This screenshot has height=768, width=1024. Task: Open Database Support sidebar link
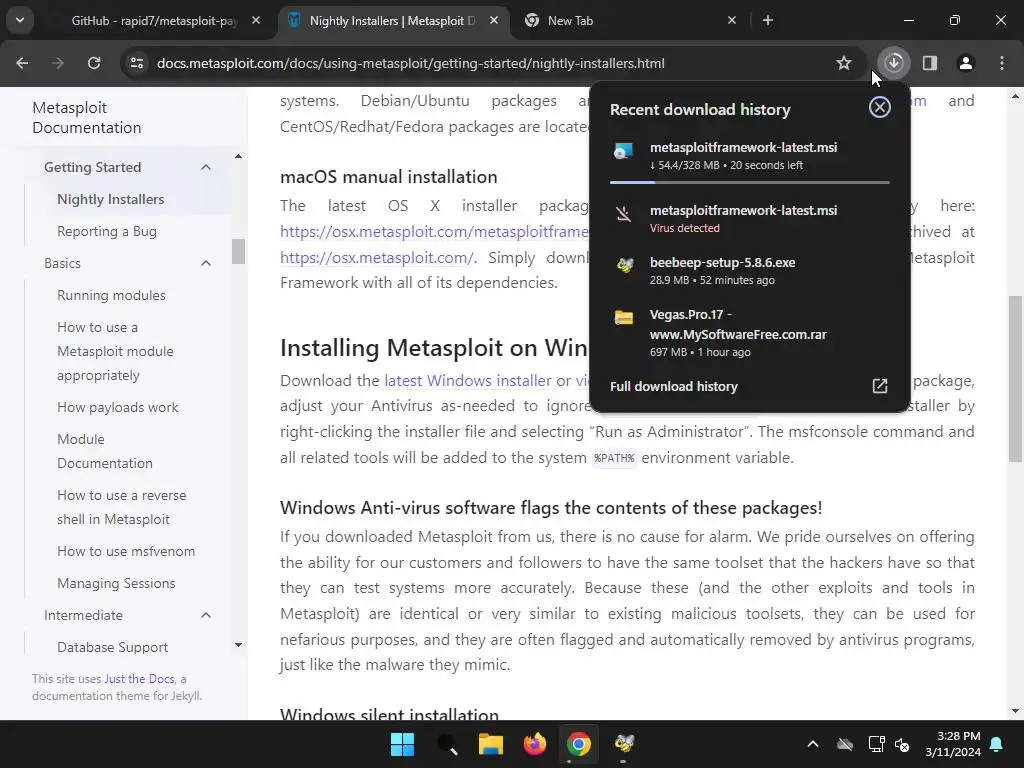[x=112, y=647]
